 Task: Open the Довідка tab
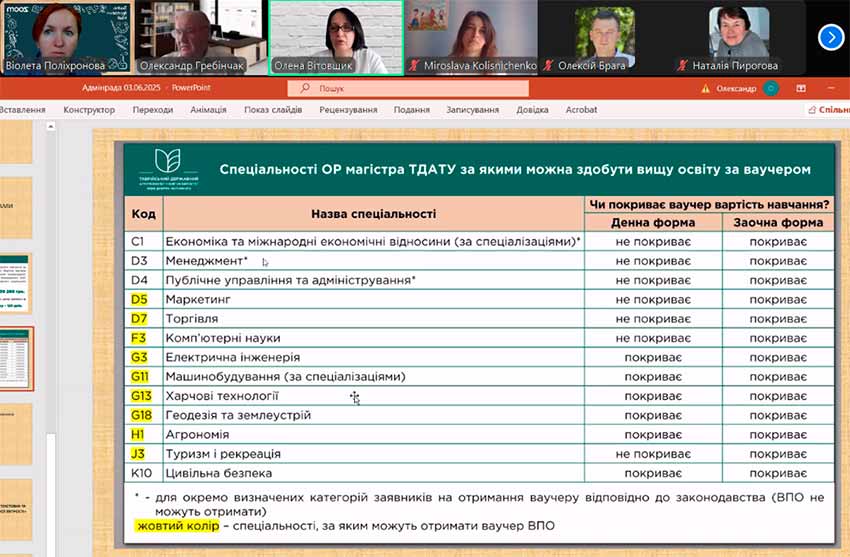[x=532, y=110]
